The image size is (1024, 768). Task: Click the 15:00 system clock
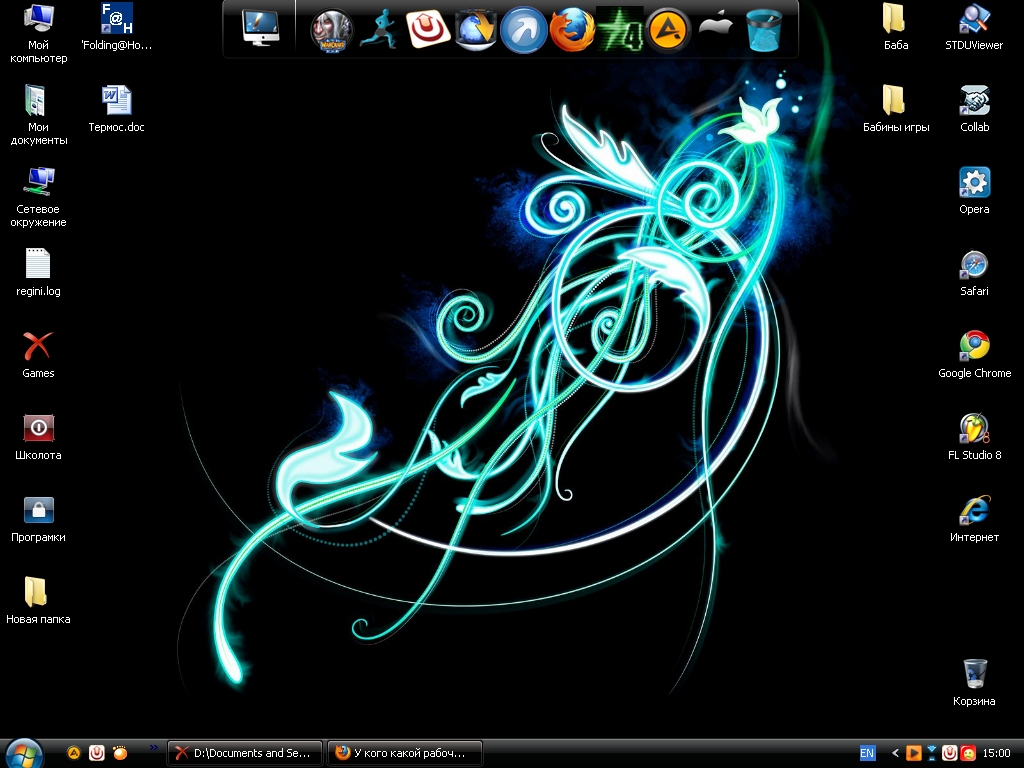(997, 753)
